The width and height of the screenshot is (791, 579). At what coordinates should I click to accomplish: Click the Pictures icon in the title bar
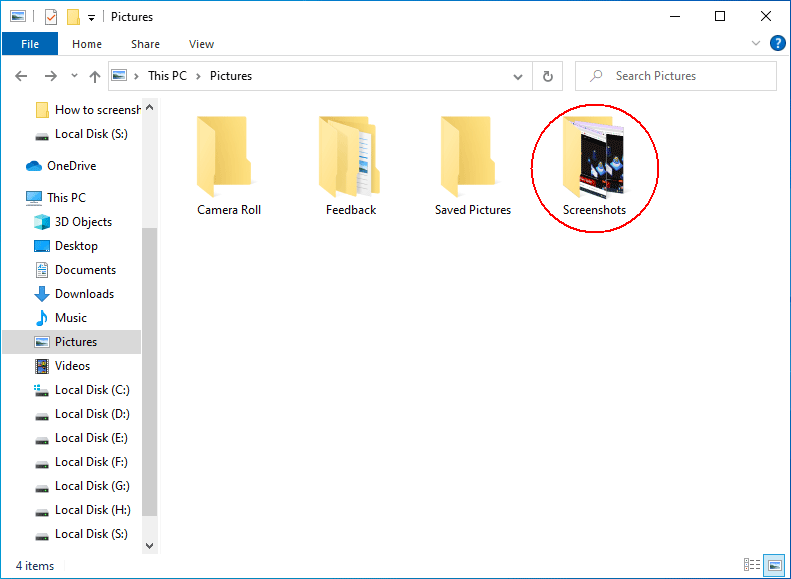(18, 16)
